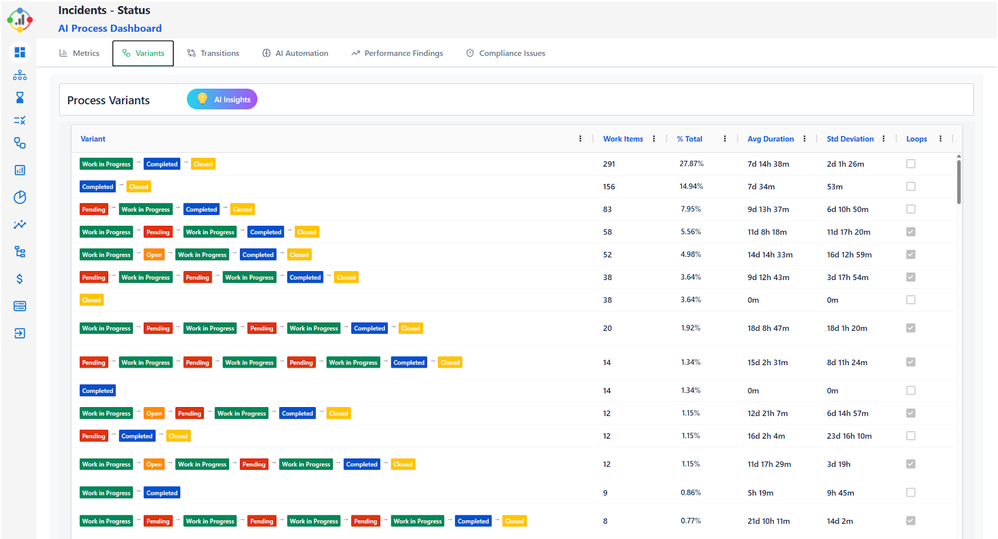
Task: Click the table's vertical scrollbar thumb
Action: pyautogui.click(x=959, y=180)
